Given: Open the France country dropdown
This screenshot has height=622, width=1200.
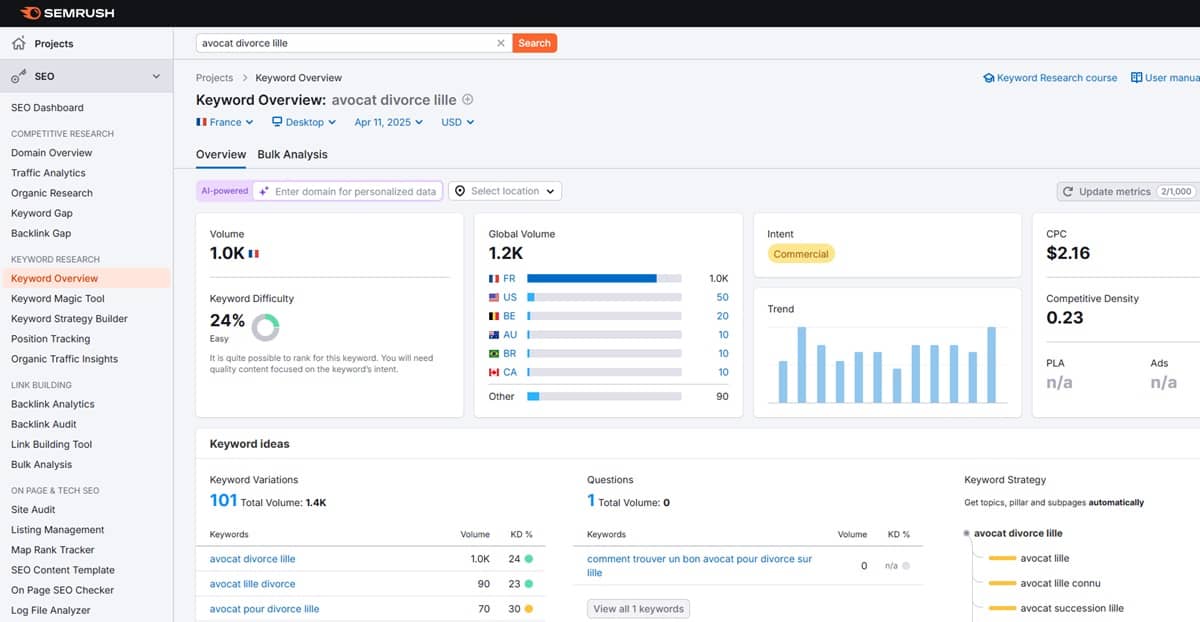Looking at the screenshot, I should [x=225, y=122].
